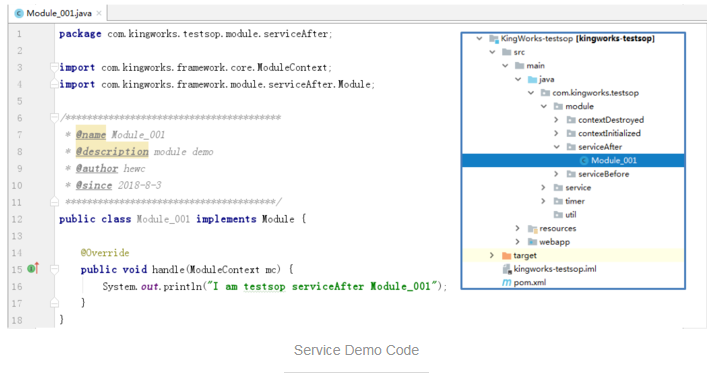
Task: Click the module package icon
Action: 558,107
